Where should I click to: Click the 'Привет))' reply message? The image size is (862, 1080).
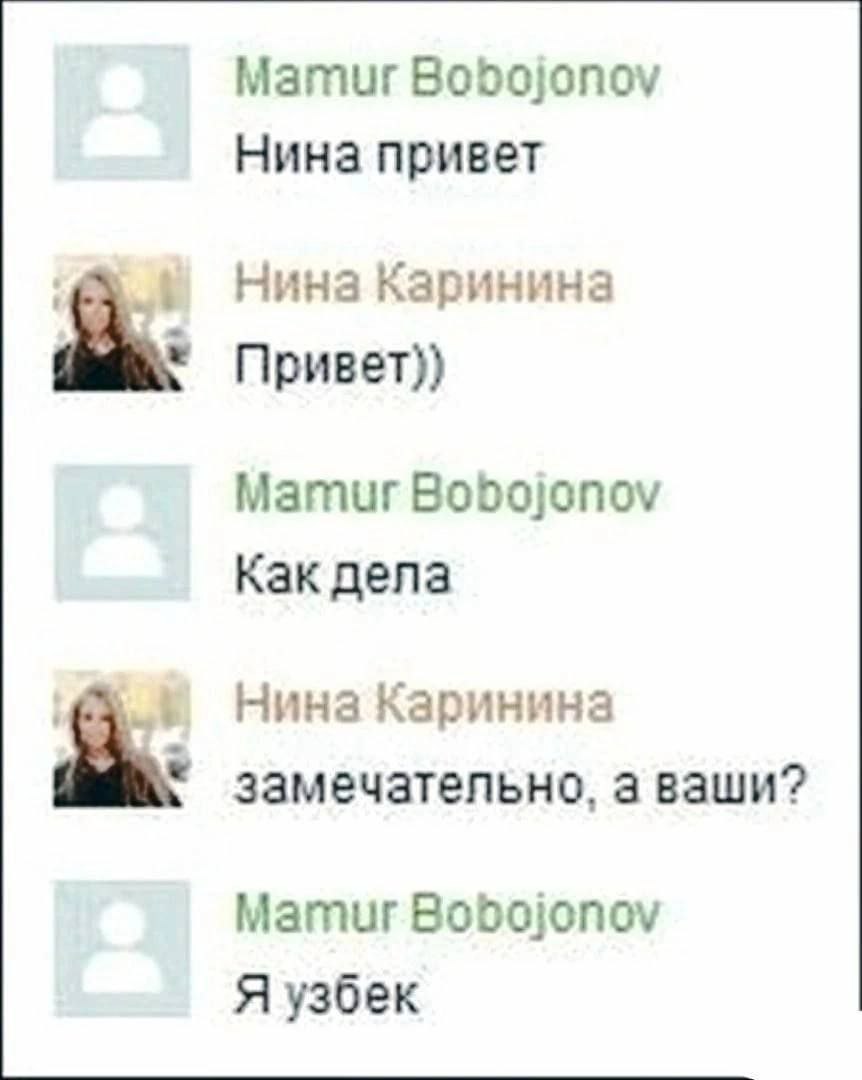pyautogui.click(x=340, y=368)
